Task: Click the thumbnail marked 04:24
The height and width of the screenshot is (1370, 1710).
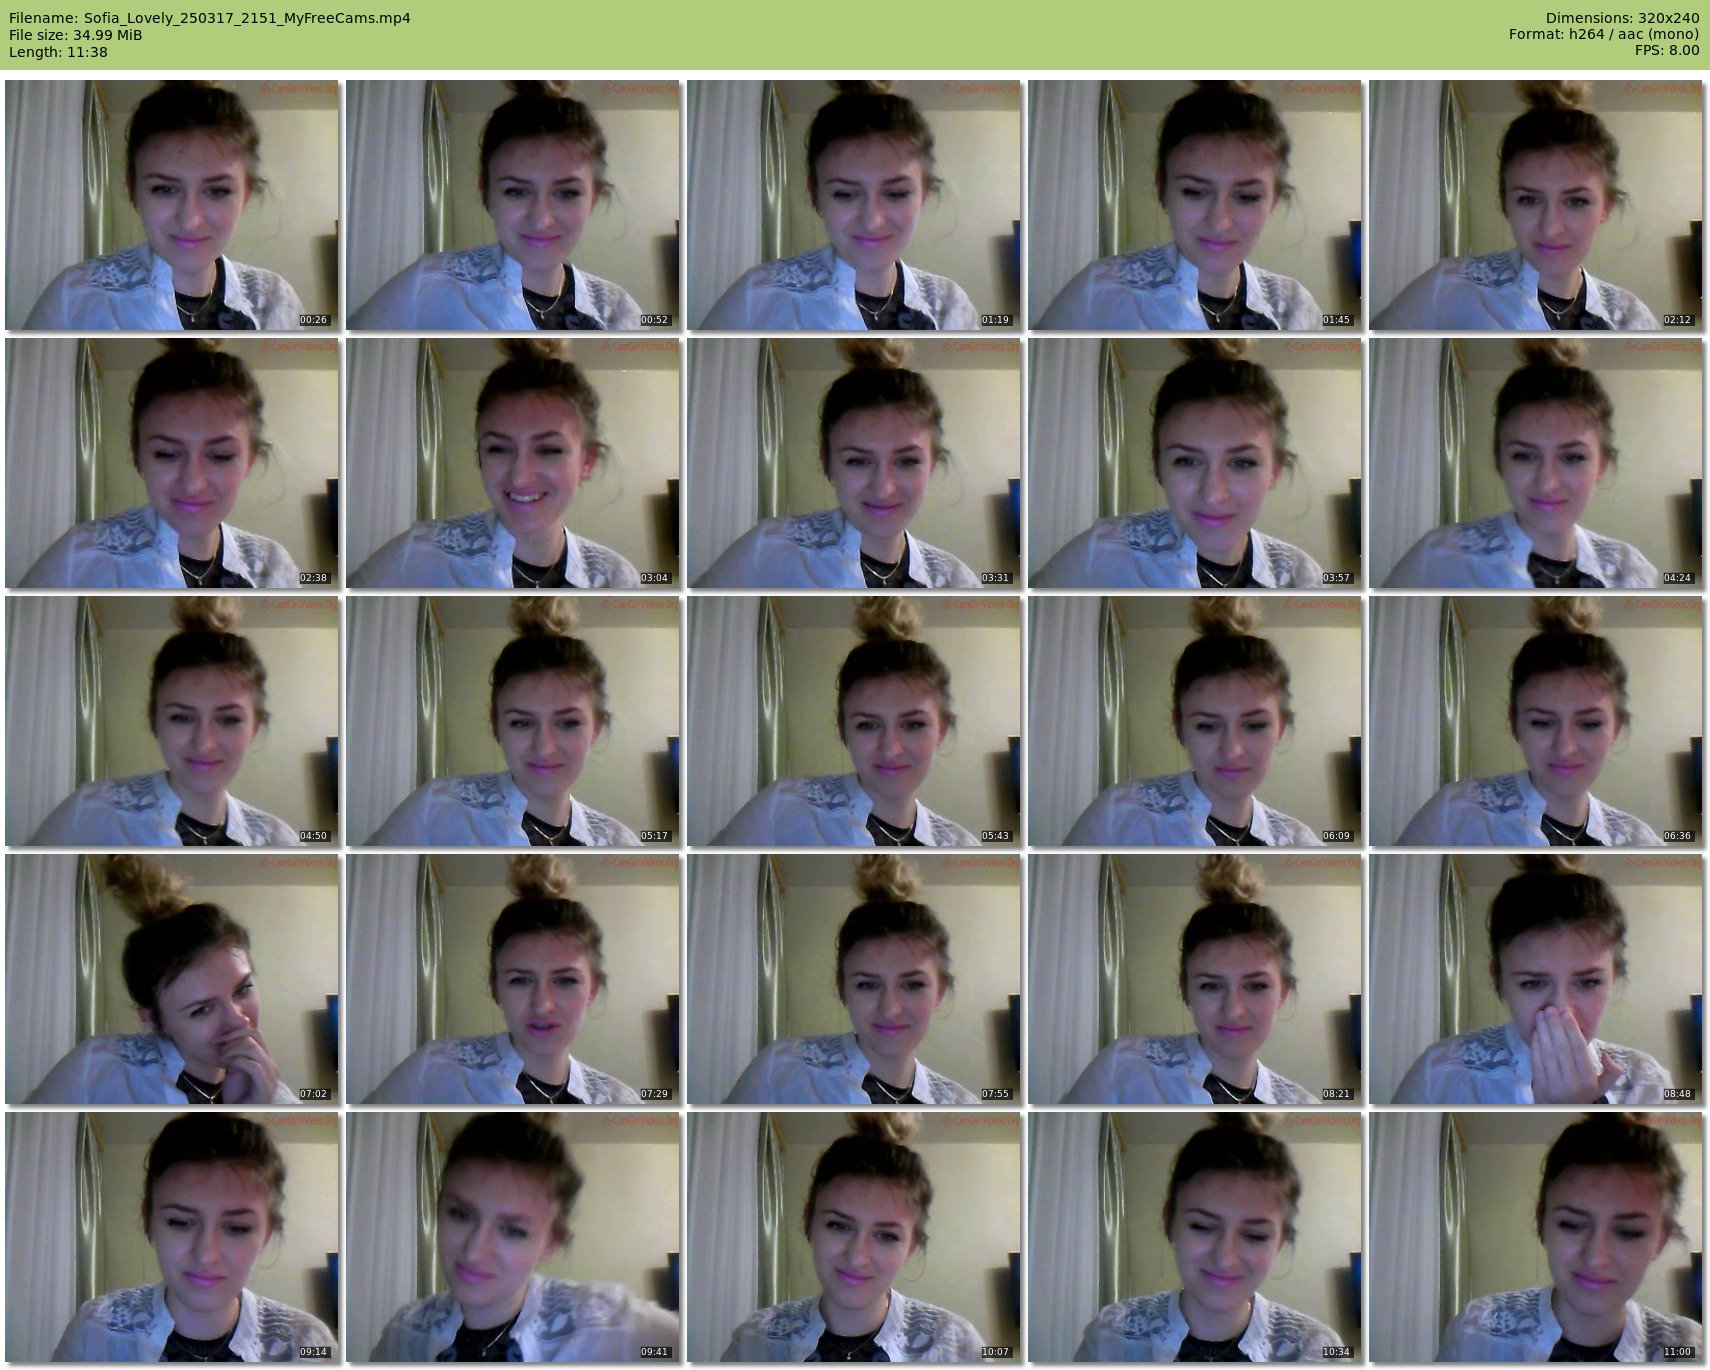Action: [x=1536, y=463]
